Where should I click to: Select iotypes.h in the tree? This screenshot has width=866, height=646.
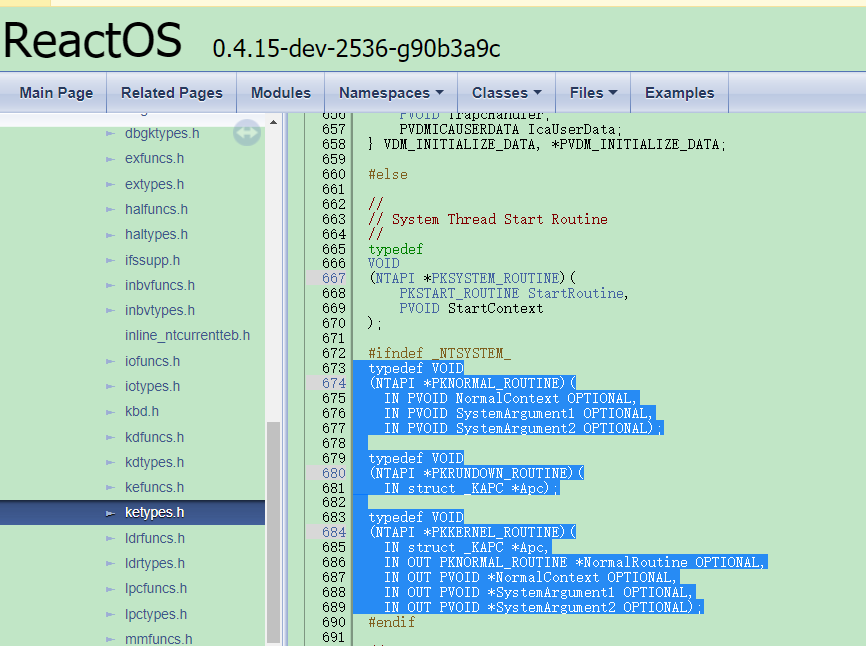(x=152, y=386)
